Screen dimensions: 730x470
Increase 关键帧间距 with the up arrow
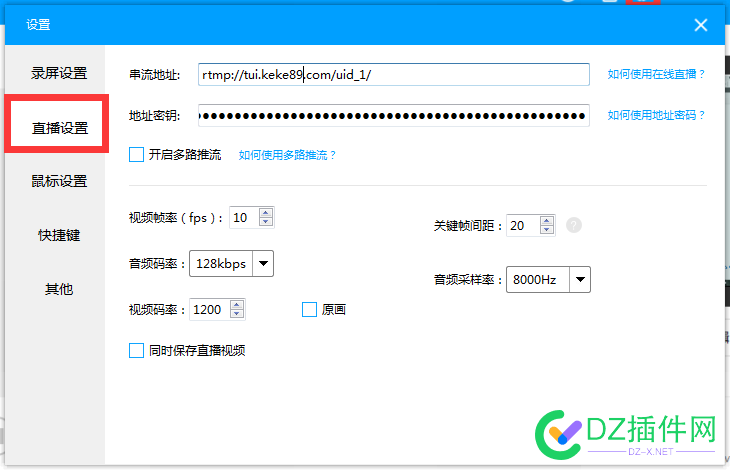pos(547,221)
